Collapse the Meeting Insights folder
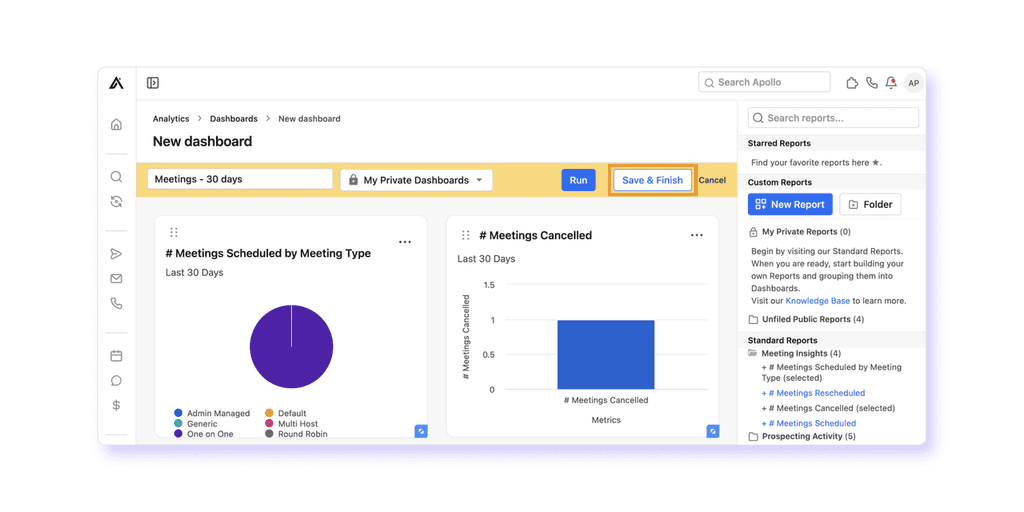 [794, 353]
